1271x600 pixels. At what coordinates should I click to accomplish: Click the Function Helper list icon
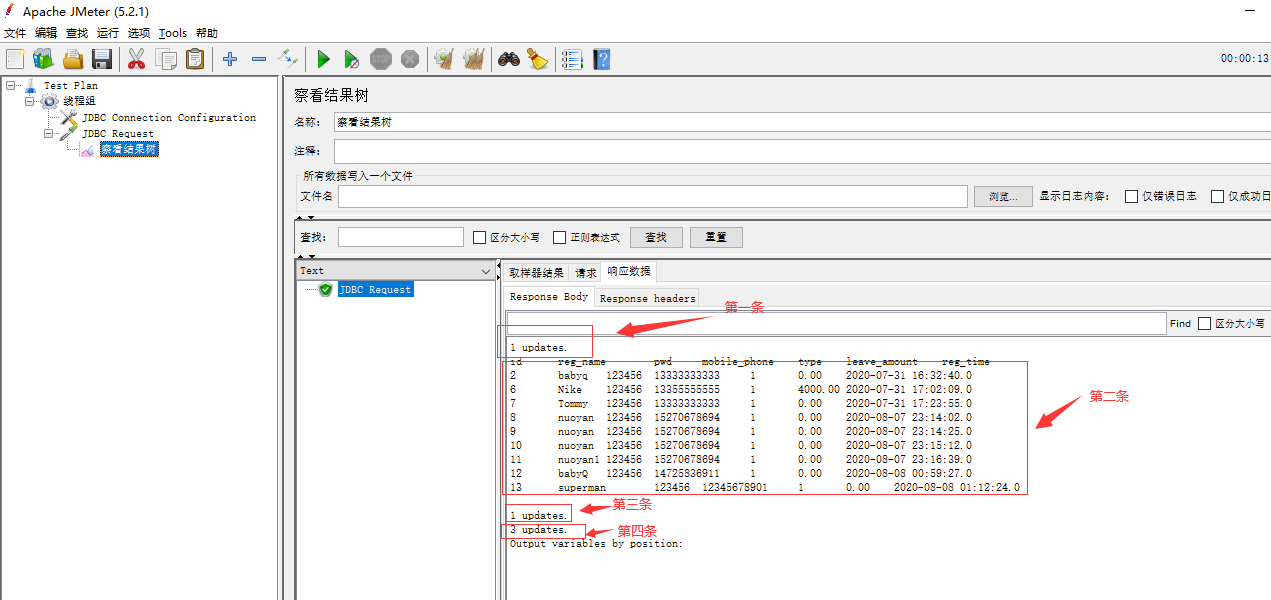coord(571,59)
